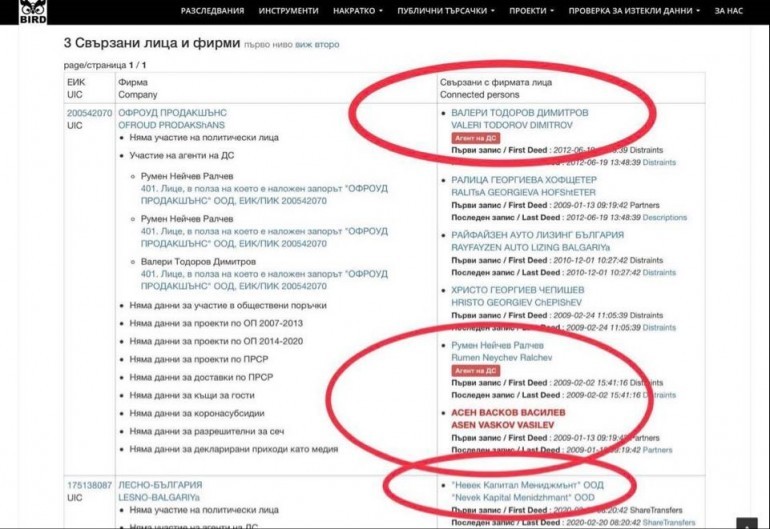Viewport: 770px width, 529px height.
Task: Click Rumen Ralchev's red 'Агент на ДС' badge
Action: coord(475,370)
